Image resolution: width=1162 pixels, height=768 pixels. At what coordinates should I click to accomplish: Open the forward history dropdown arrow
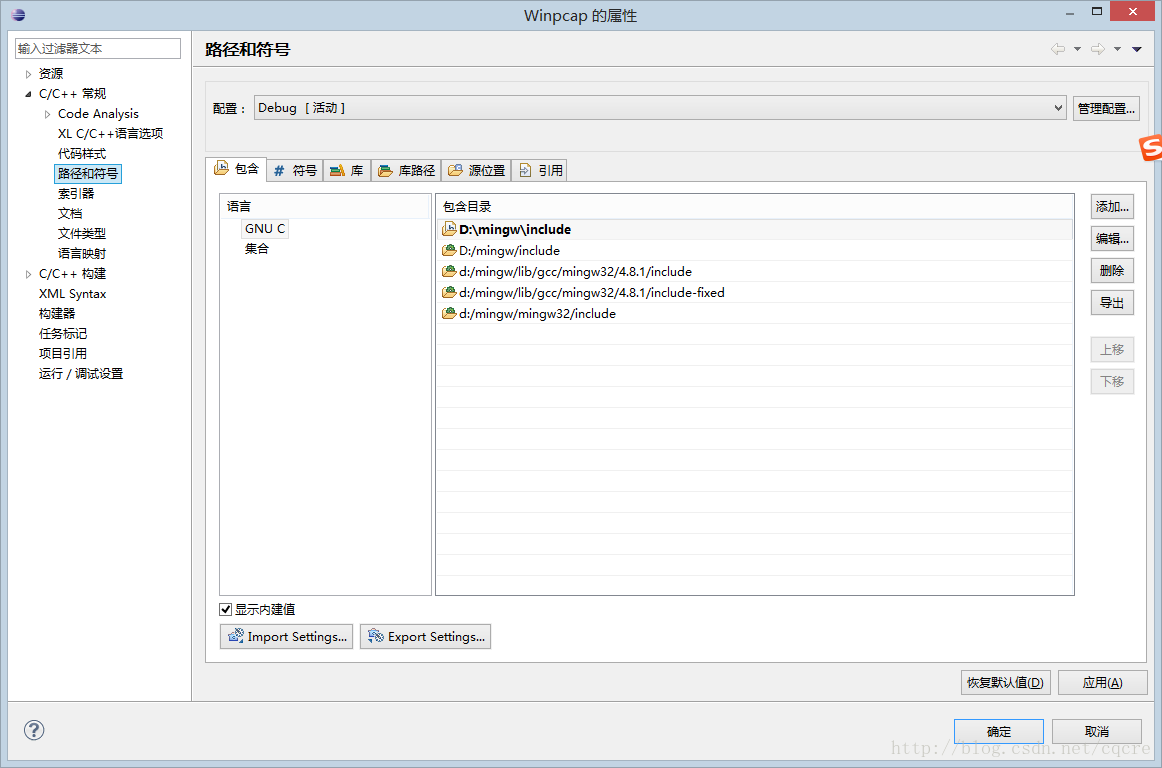point(1117,49)
